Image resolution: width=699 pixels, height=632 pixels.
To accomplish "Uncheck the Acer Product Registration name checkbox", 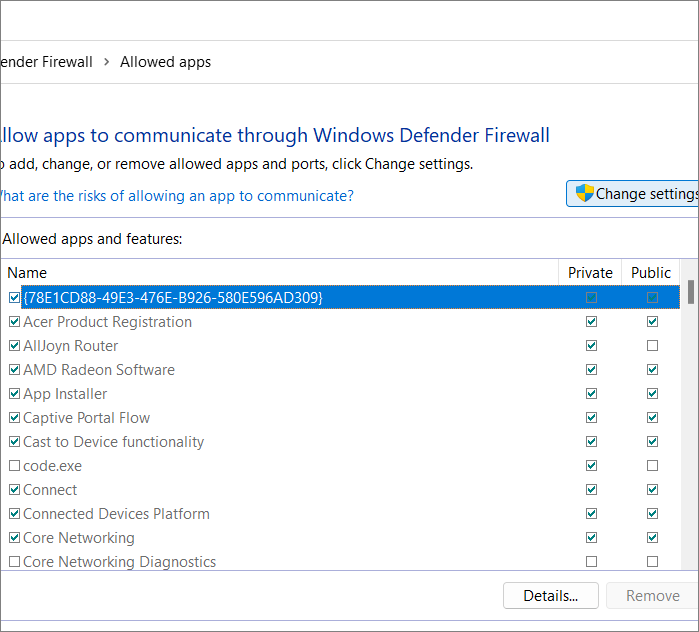I will point(14,322).
